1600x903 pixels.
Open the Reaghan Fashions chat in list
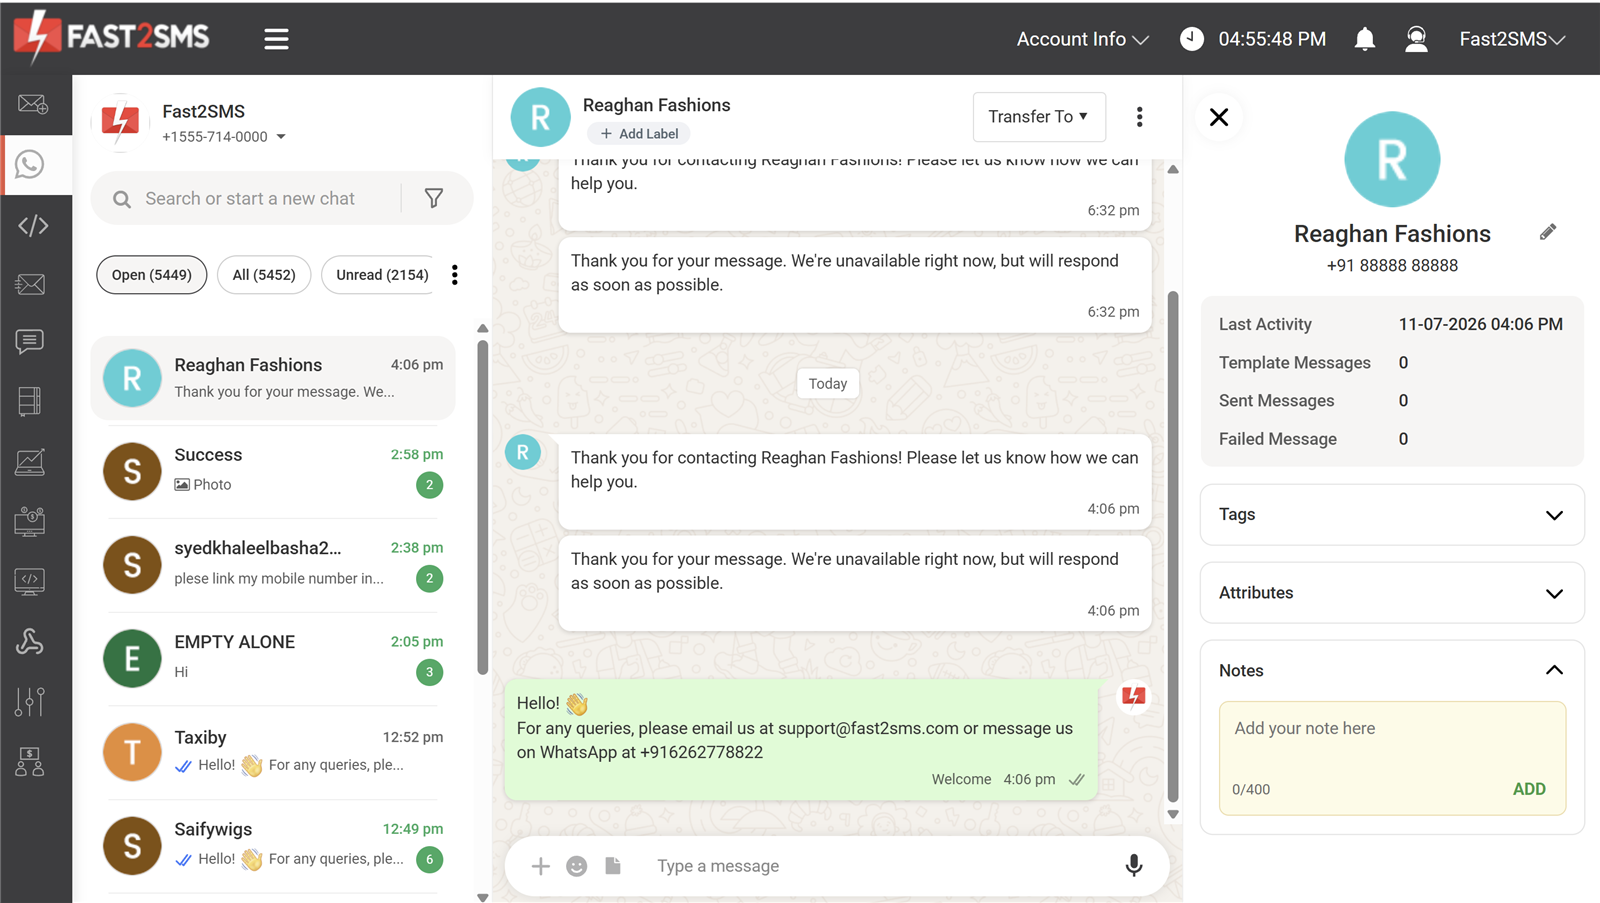pos(272,378)
